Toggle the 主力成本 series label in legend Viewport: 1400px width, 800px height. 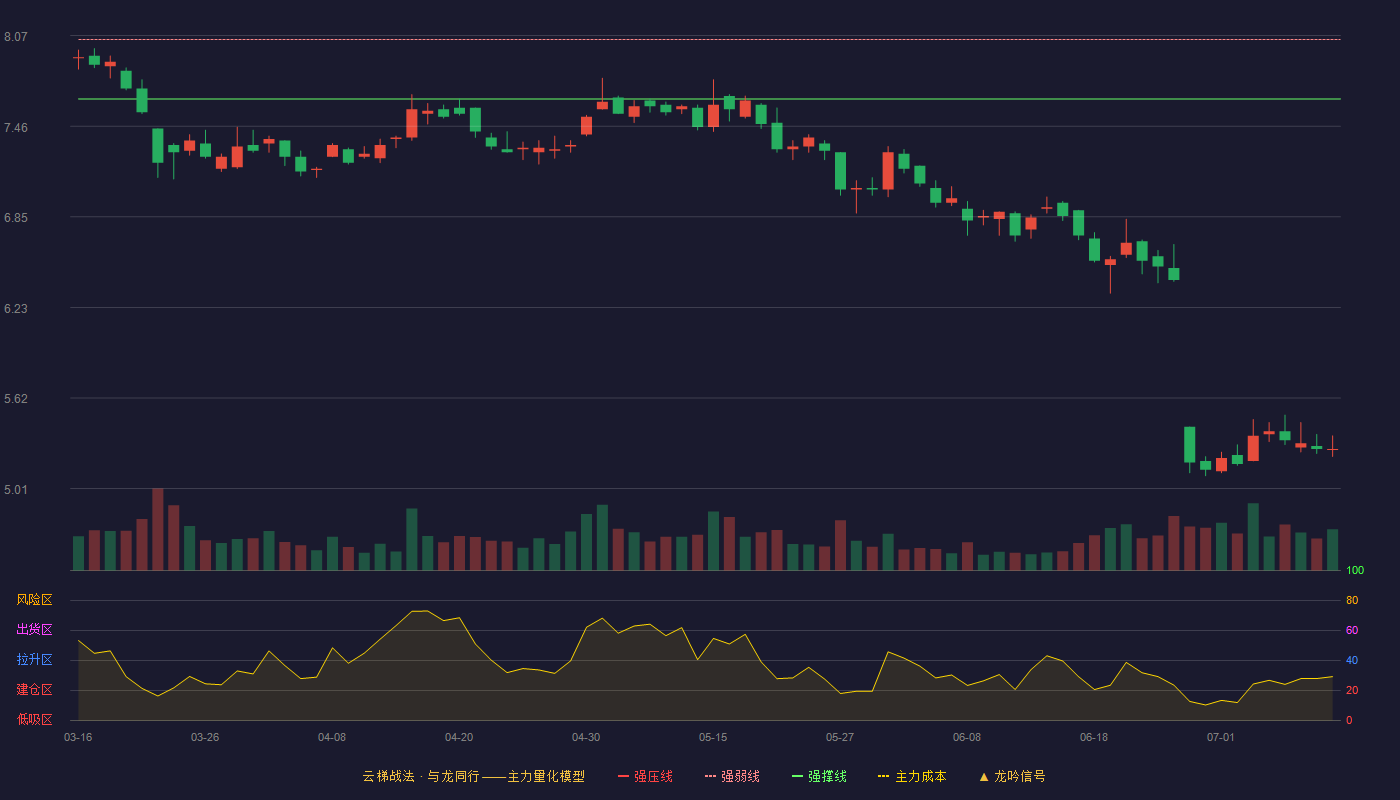920,776
